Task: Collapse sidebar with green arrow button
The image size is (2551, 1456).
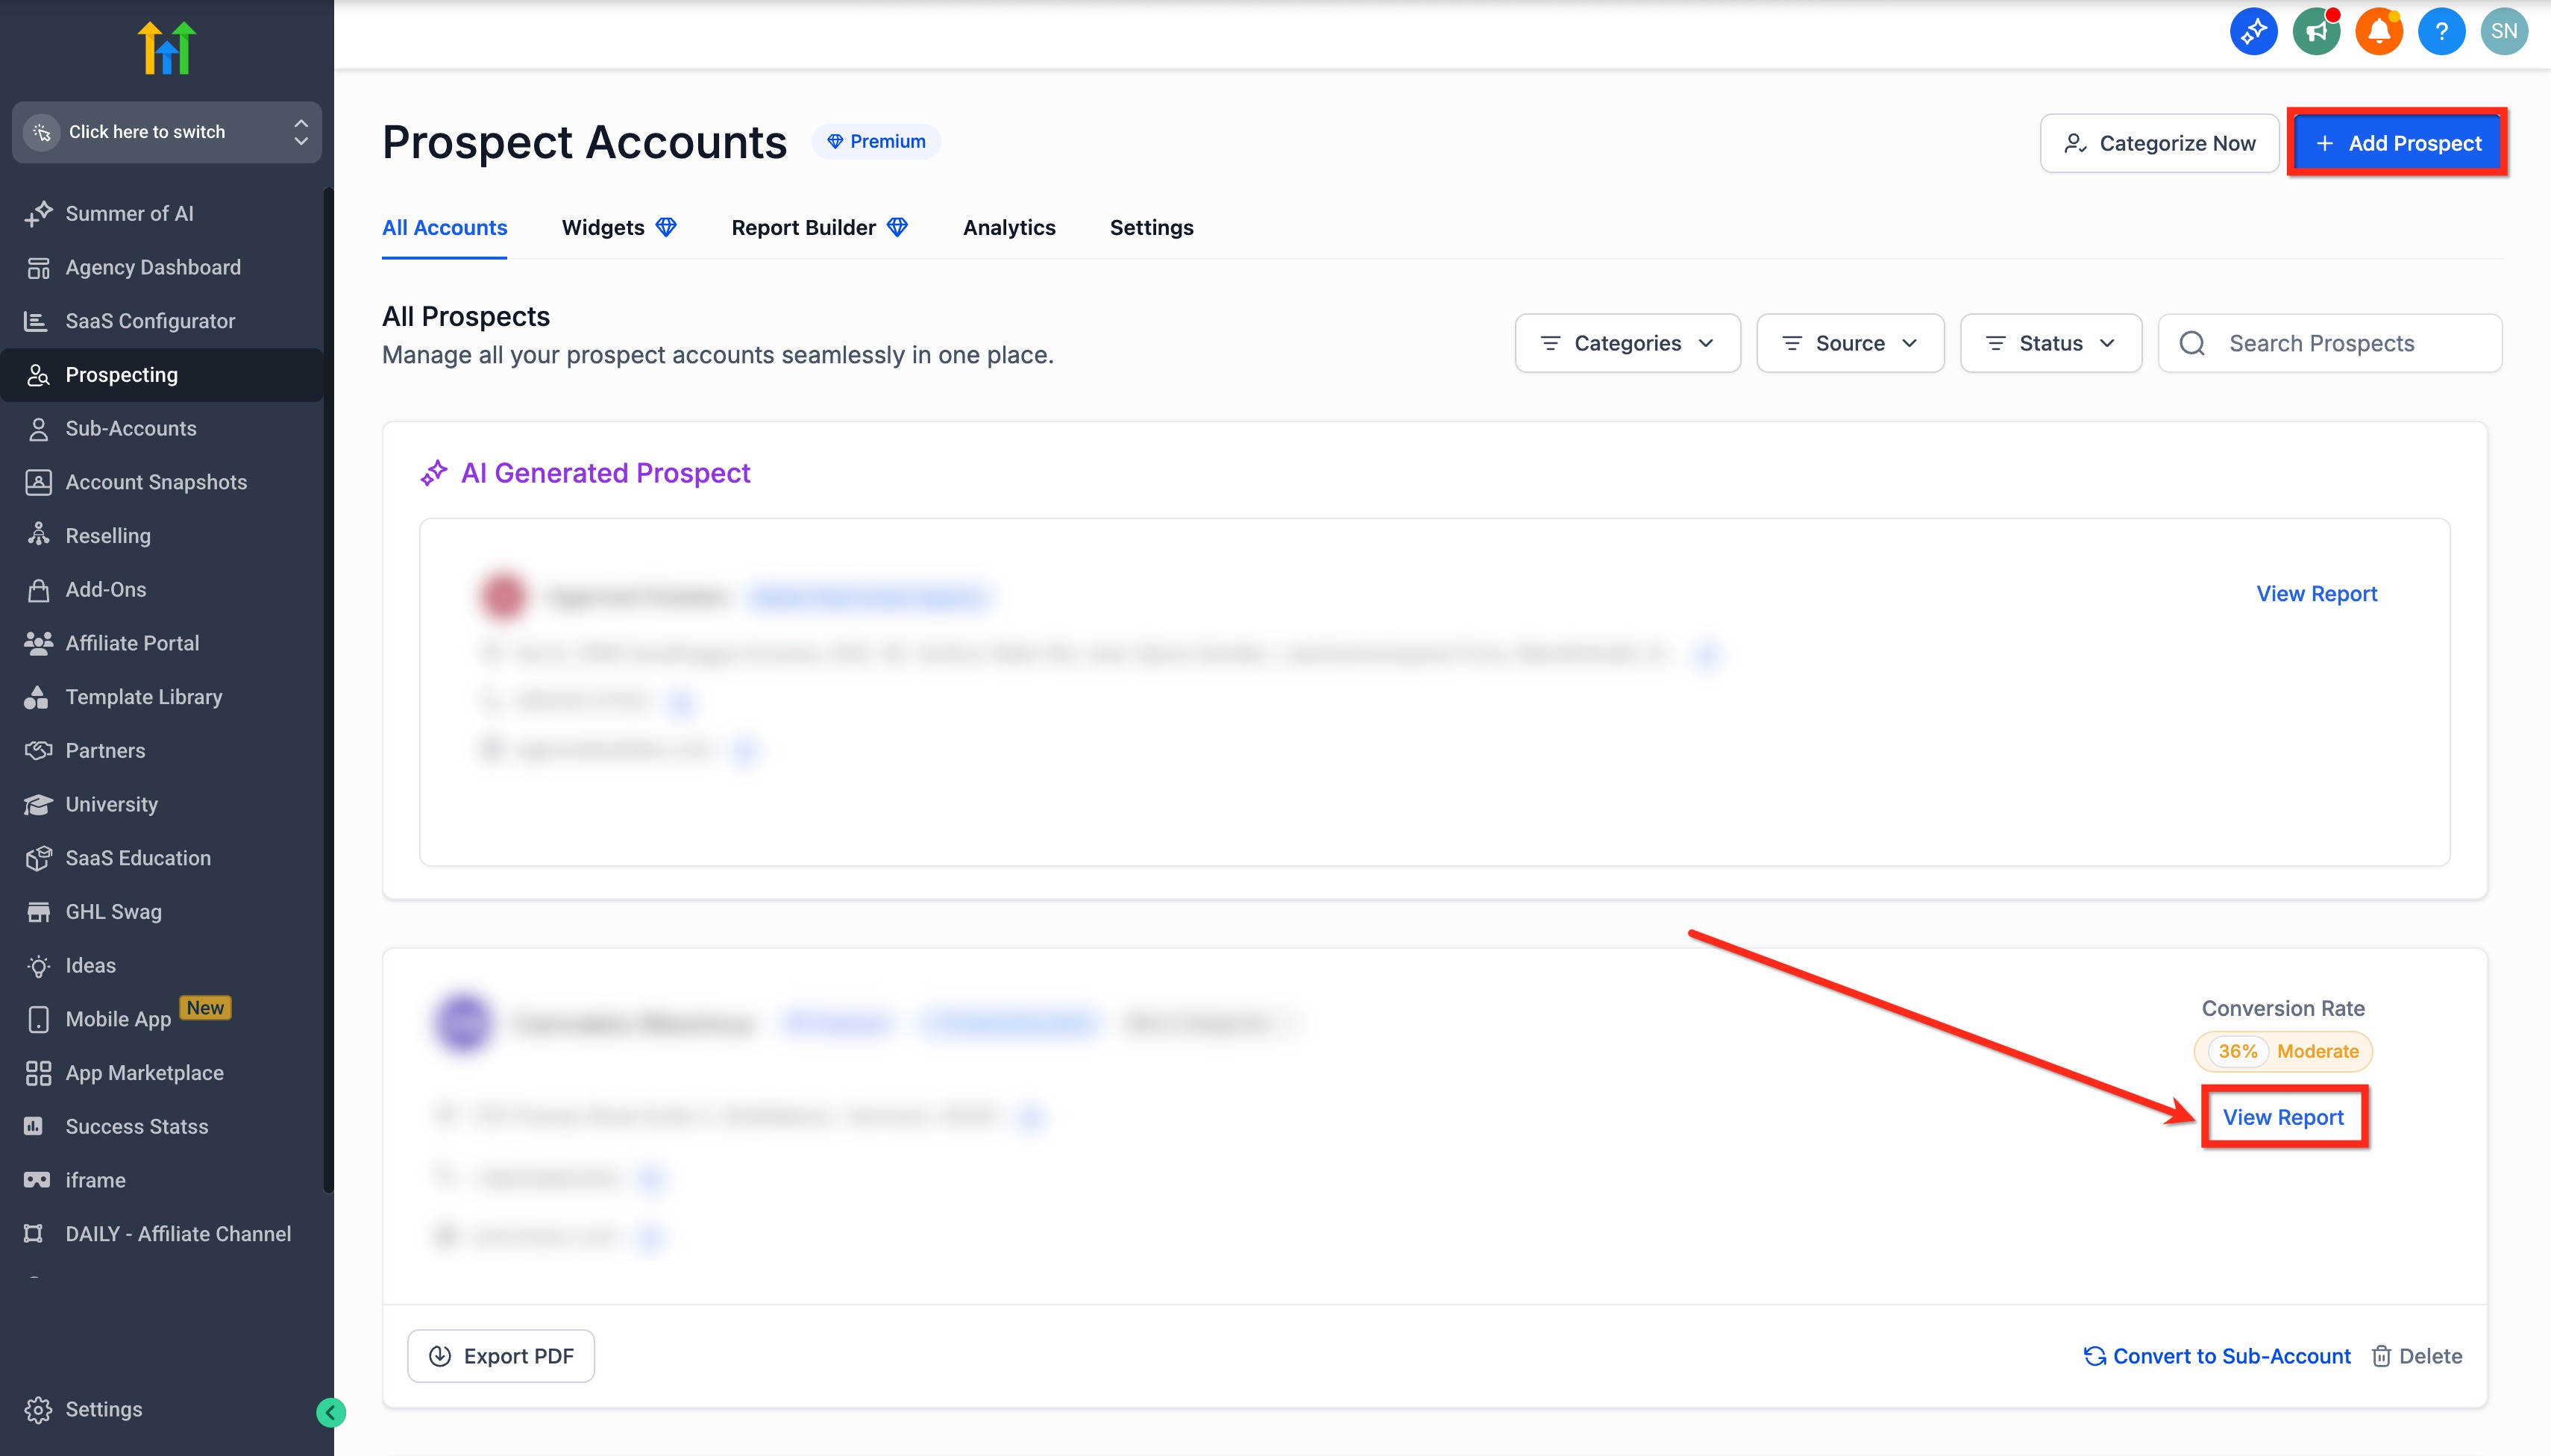Action: pyautogui.click(x=331, y=1412)
